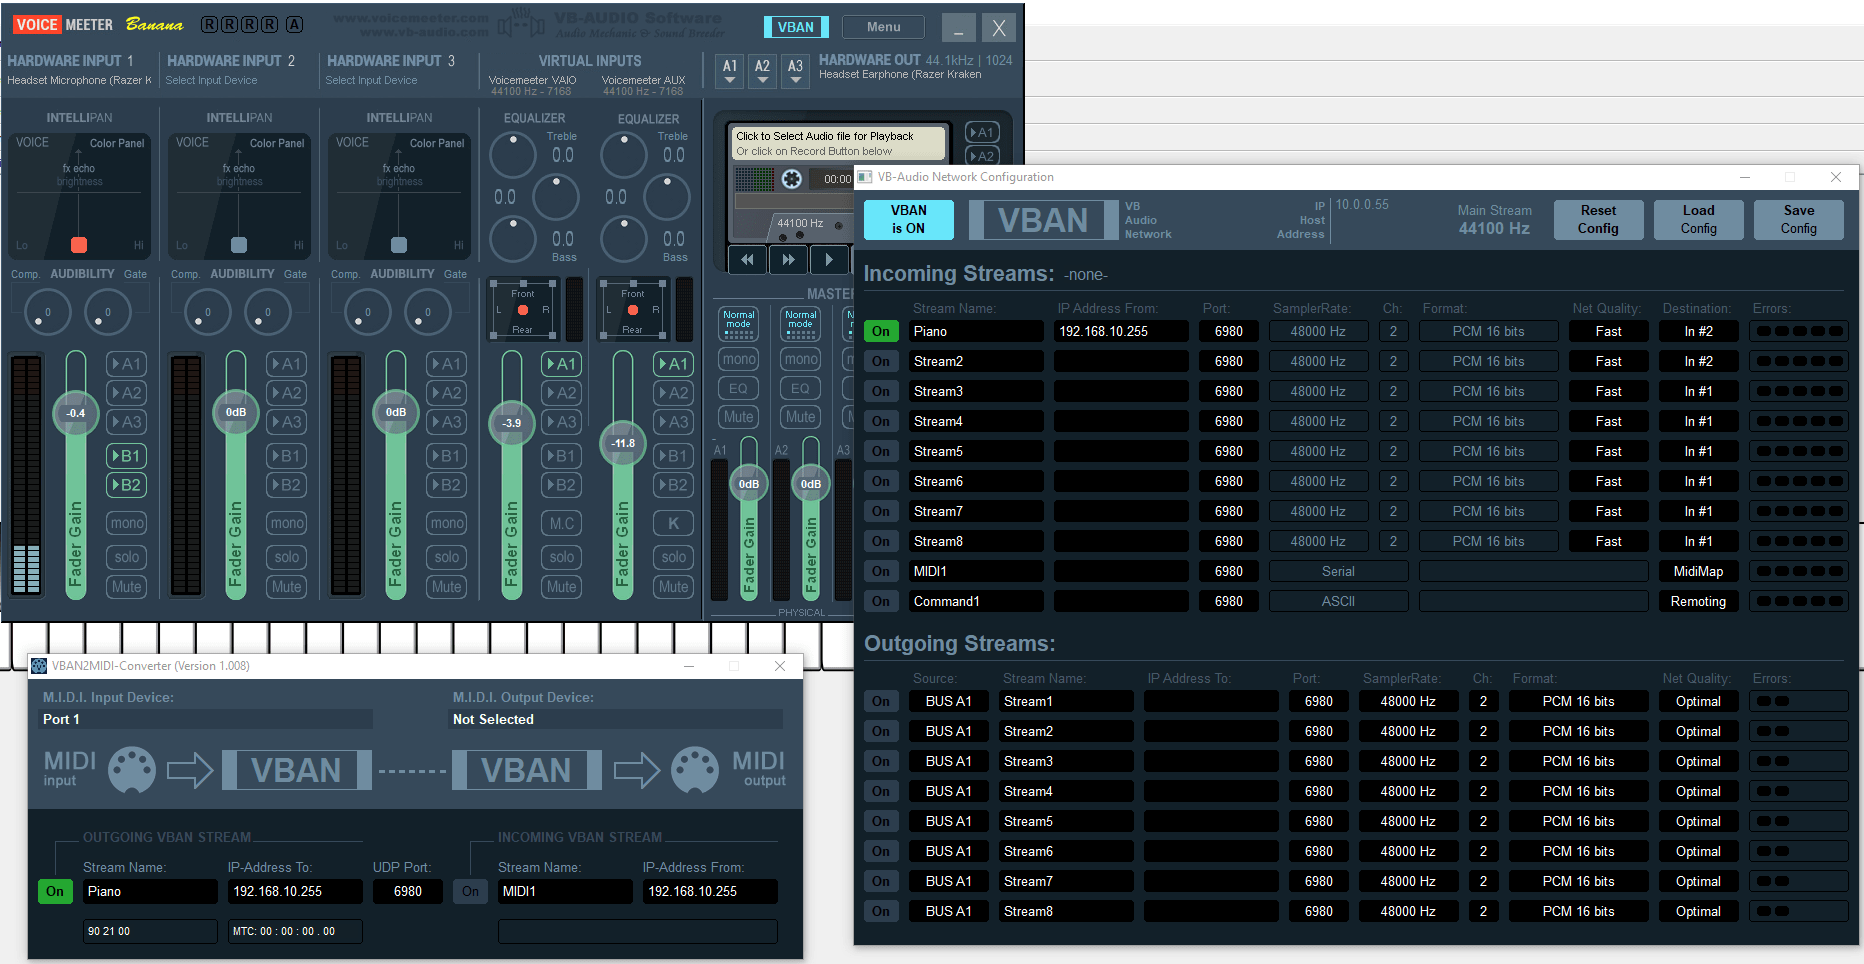Start playback in Voicemeeter cassette player

tap(829, 260)
